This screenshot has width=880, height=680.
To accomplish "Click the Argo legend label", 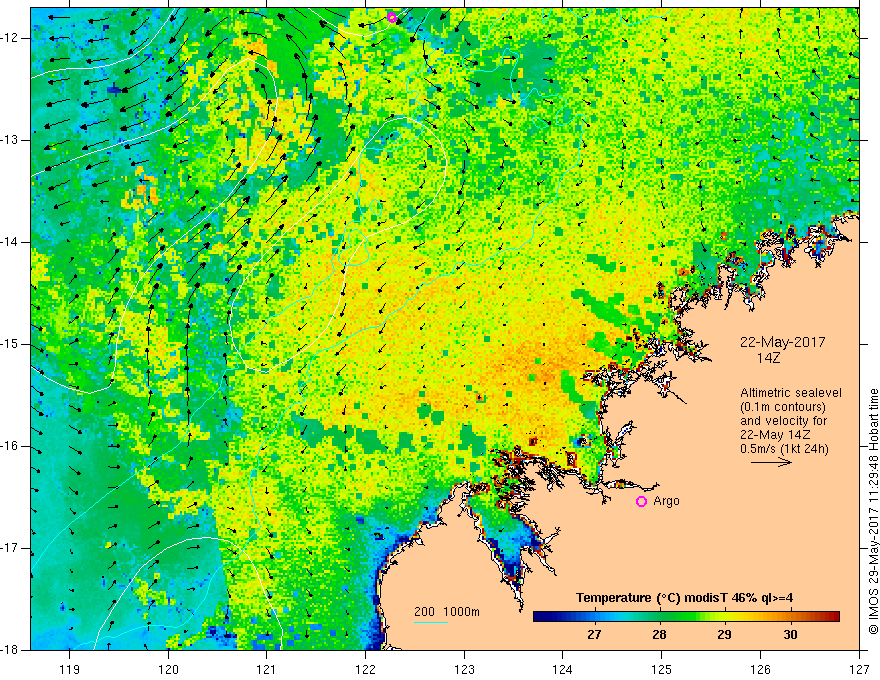I will (666, 501).
